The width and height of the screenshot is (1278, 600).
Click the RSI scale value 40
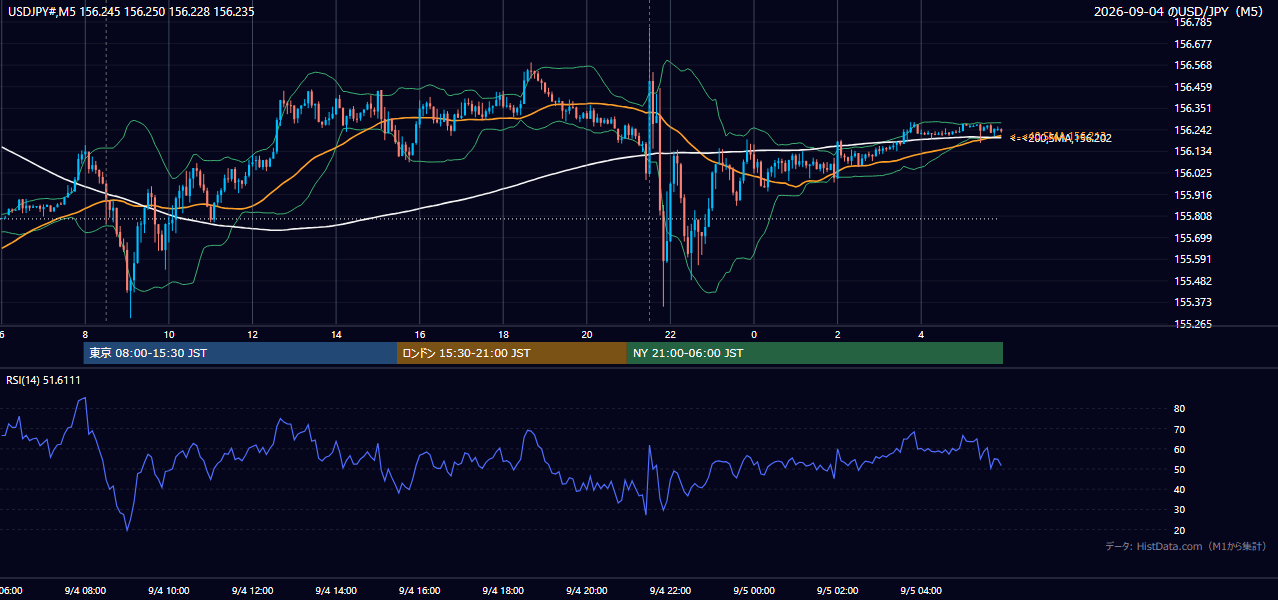[1179, 489]
